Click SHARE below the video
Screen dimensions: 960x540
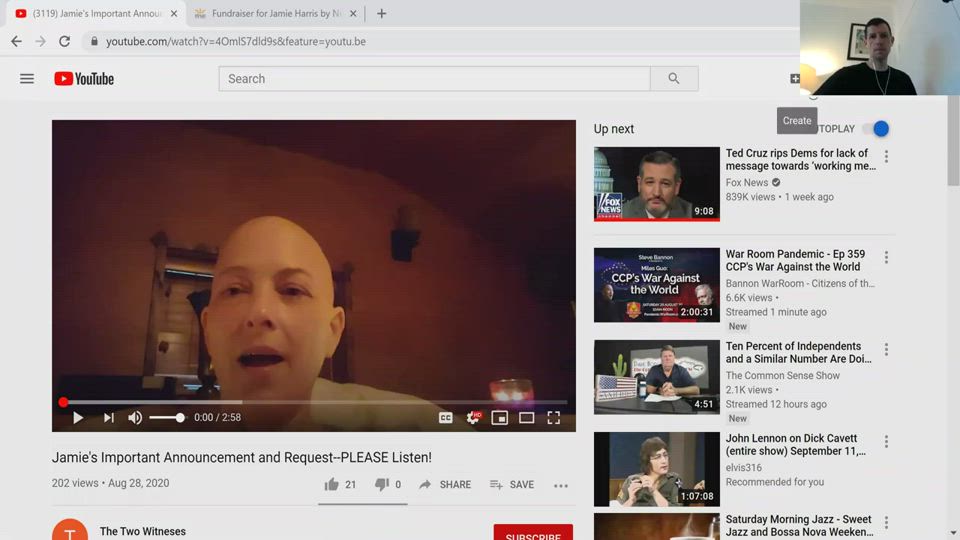point(445,484)
